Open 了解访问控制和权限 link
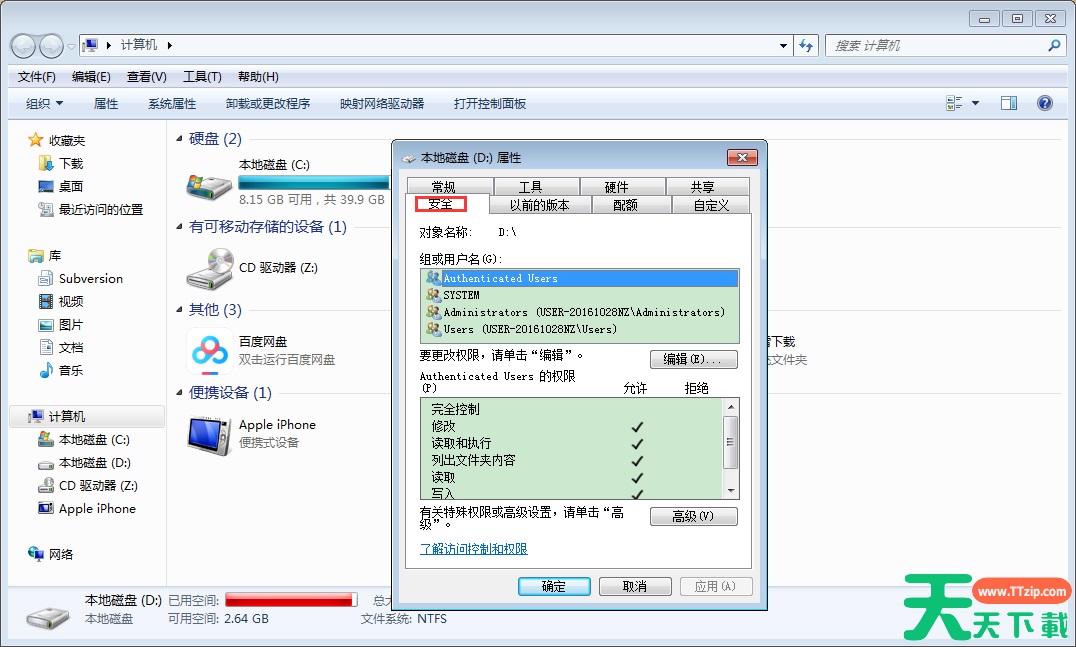This screenshot has width=1076, height=647. 473,549
